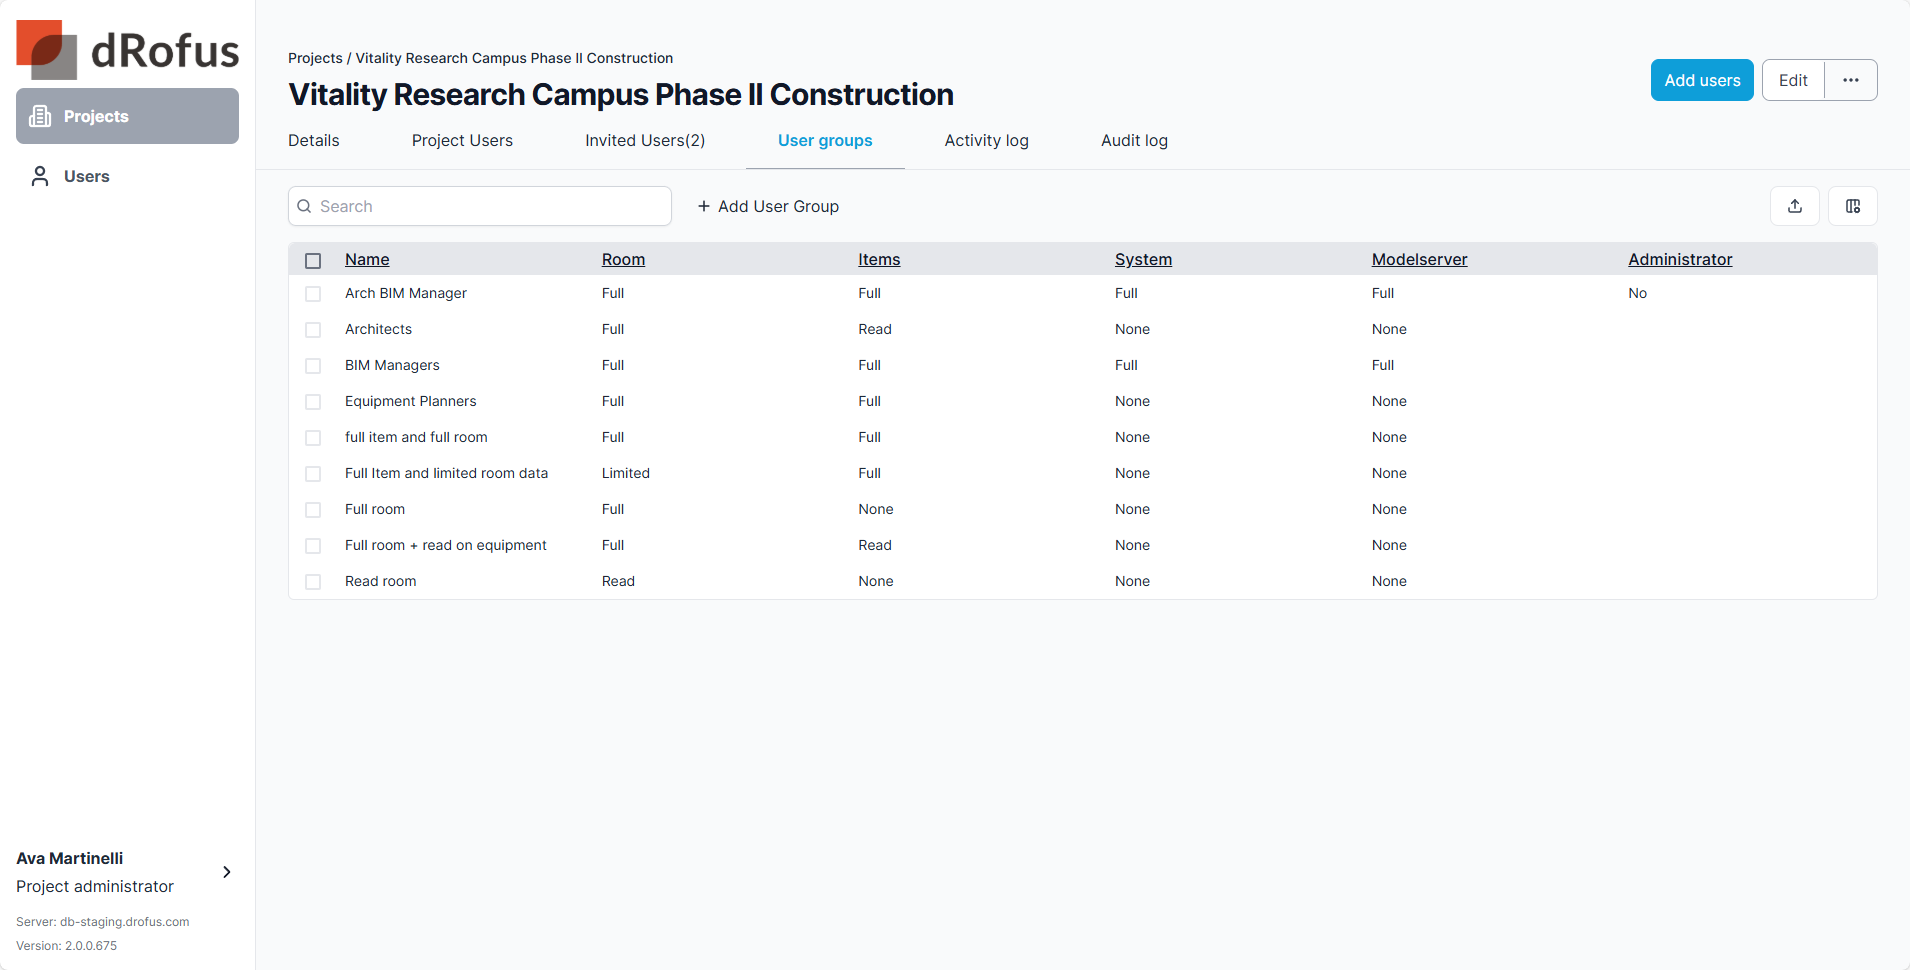Select the Equipment Planners row checkbox
Screen dimensions: 1910x970
[x=313, y=402]
